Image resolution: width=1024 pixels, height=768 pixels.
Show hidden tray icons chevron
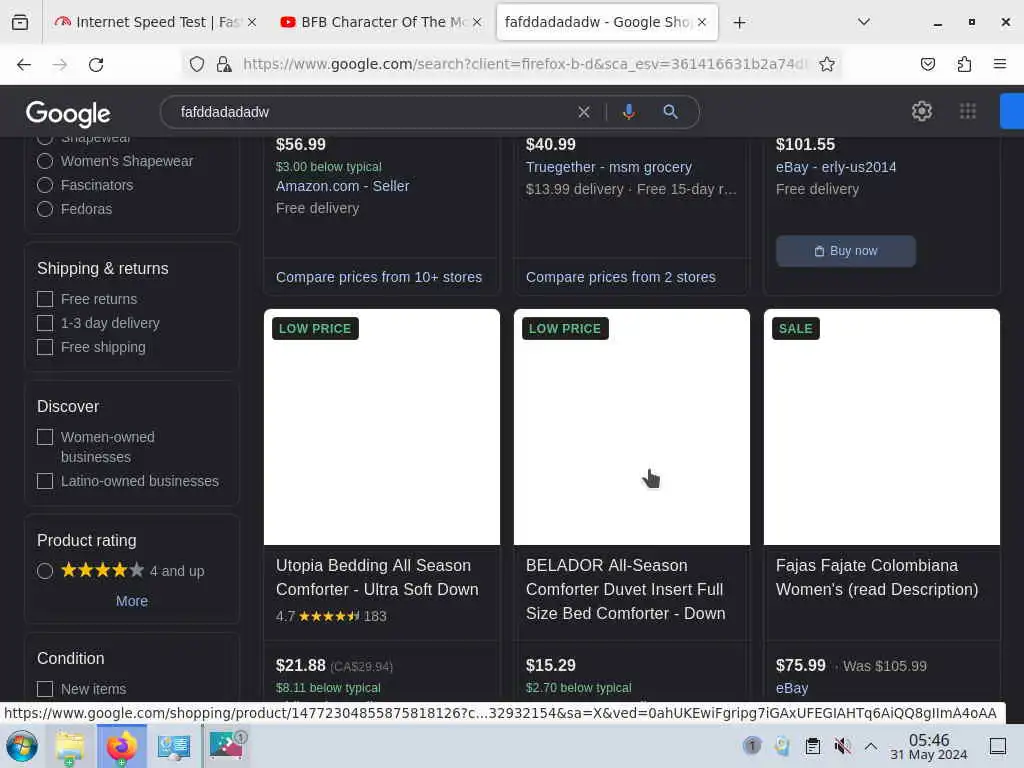(871, 746)
